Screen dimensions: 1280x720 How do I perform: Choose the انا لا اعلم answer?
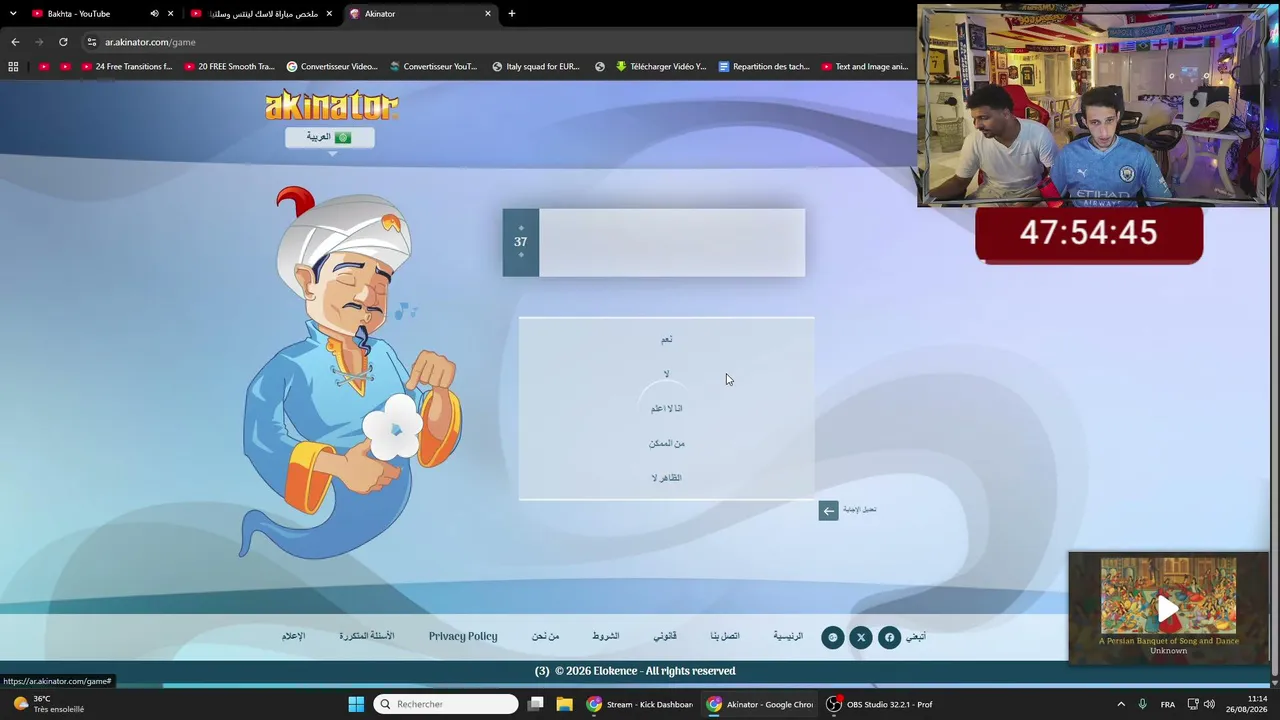(666, 408)
